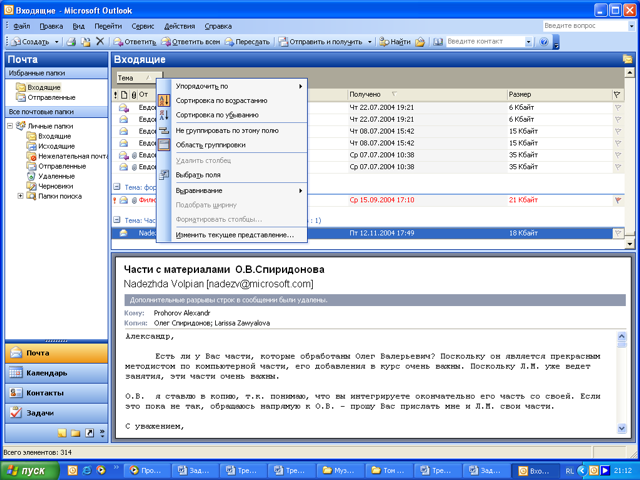This screenshot has width=640, height=480.
Task: Open Отправить и получить dropdown arrow
Action: click(x=369, y=42)
